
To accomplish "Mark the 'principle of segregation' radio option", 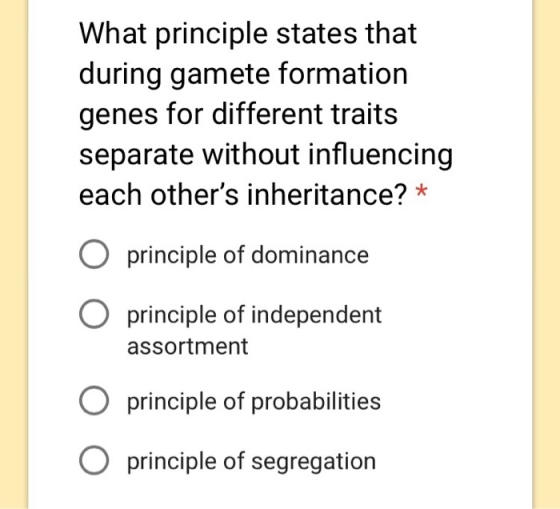I will pyautogui.click(x=94, y=460).
